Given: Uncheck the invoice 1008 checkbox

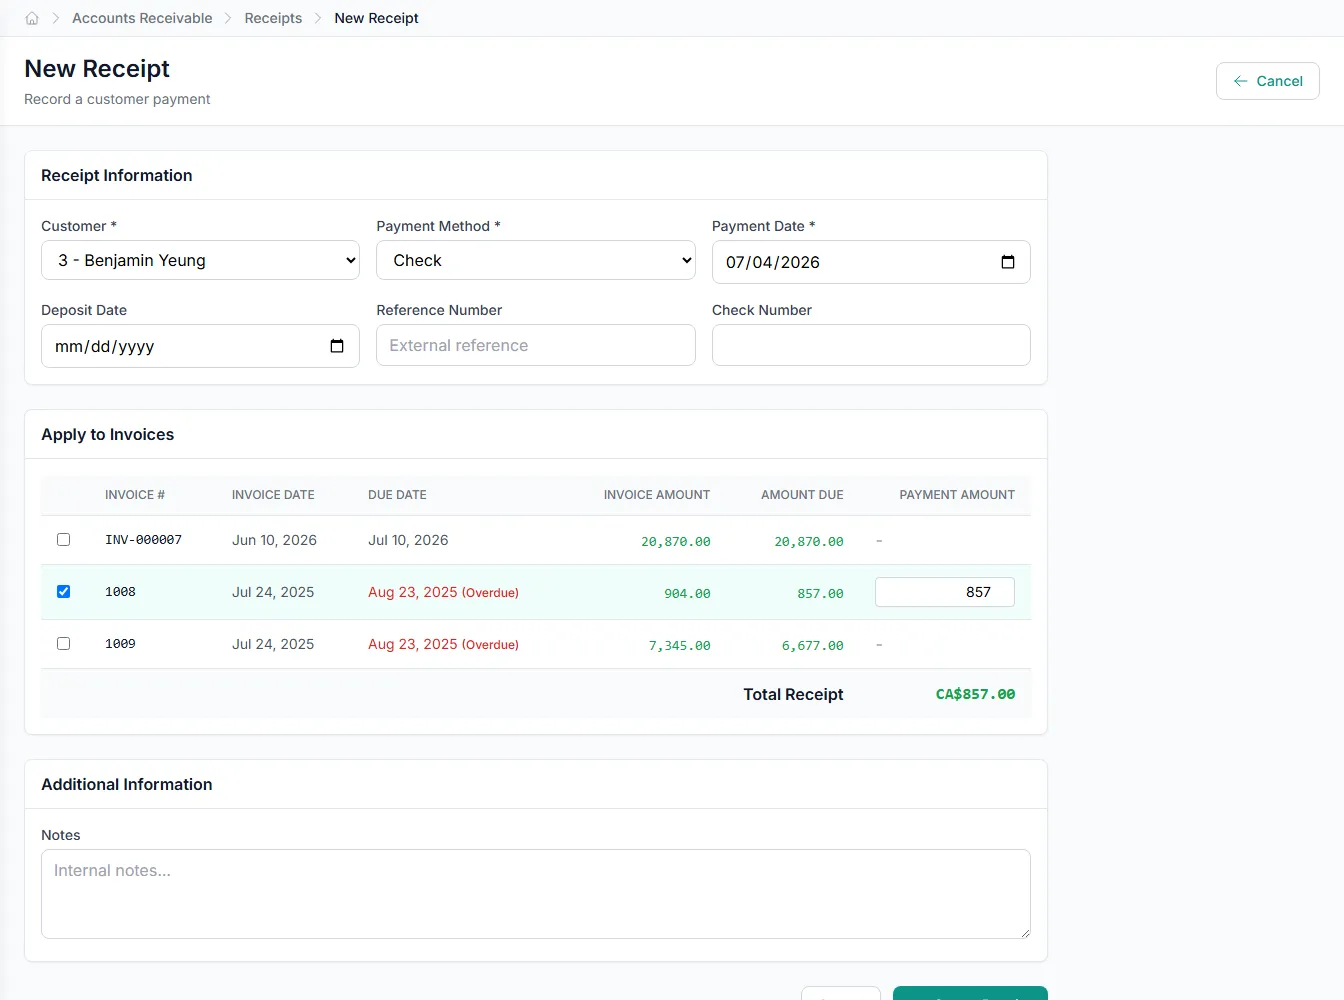Looking at the screenshot, I should (x=63, y=592).
